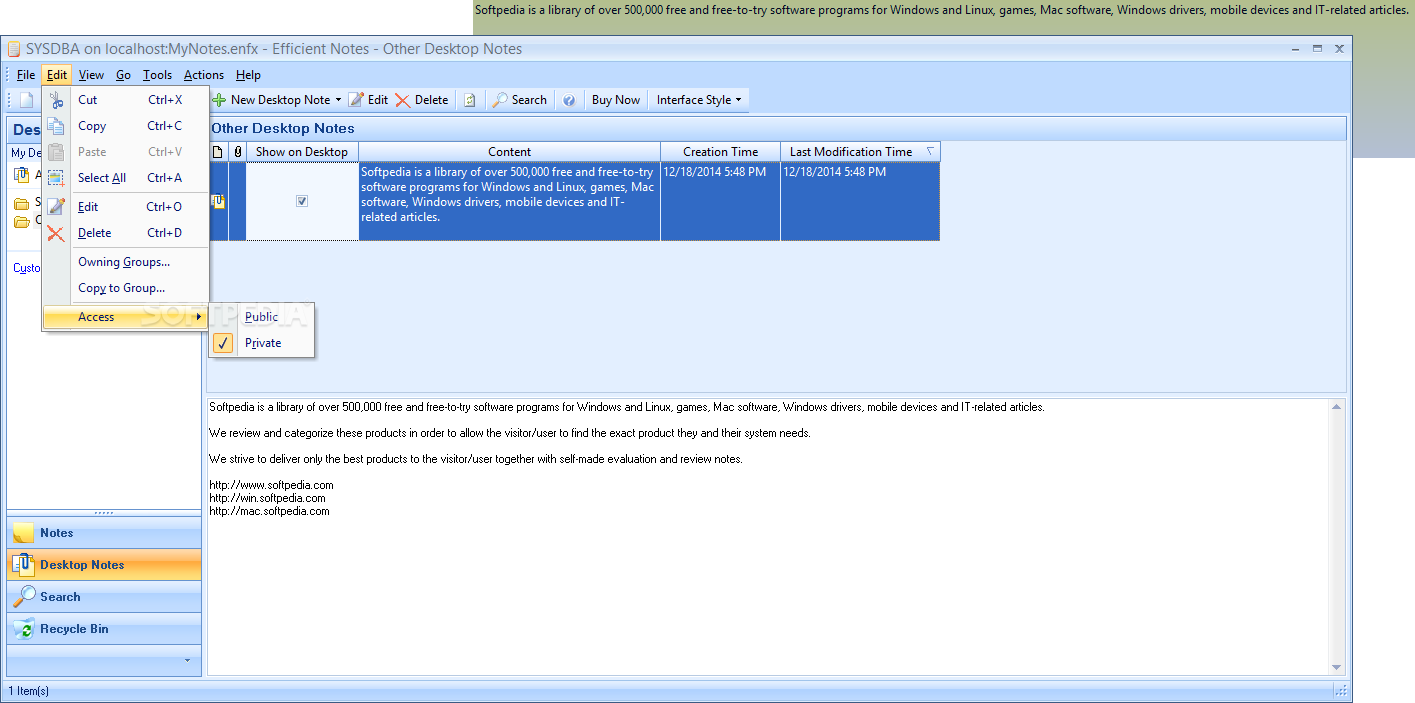The width and height of the screenshot is (1415, 703).
Task: Choose Owning Groups... menu entry
Action: [124, 262]
